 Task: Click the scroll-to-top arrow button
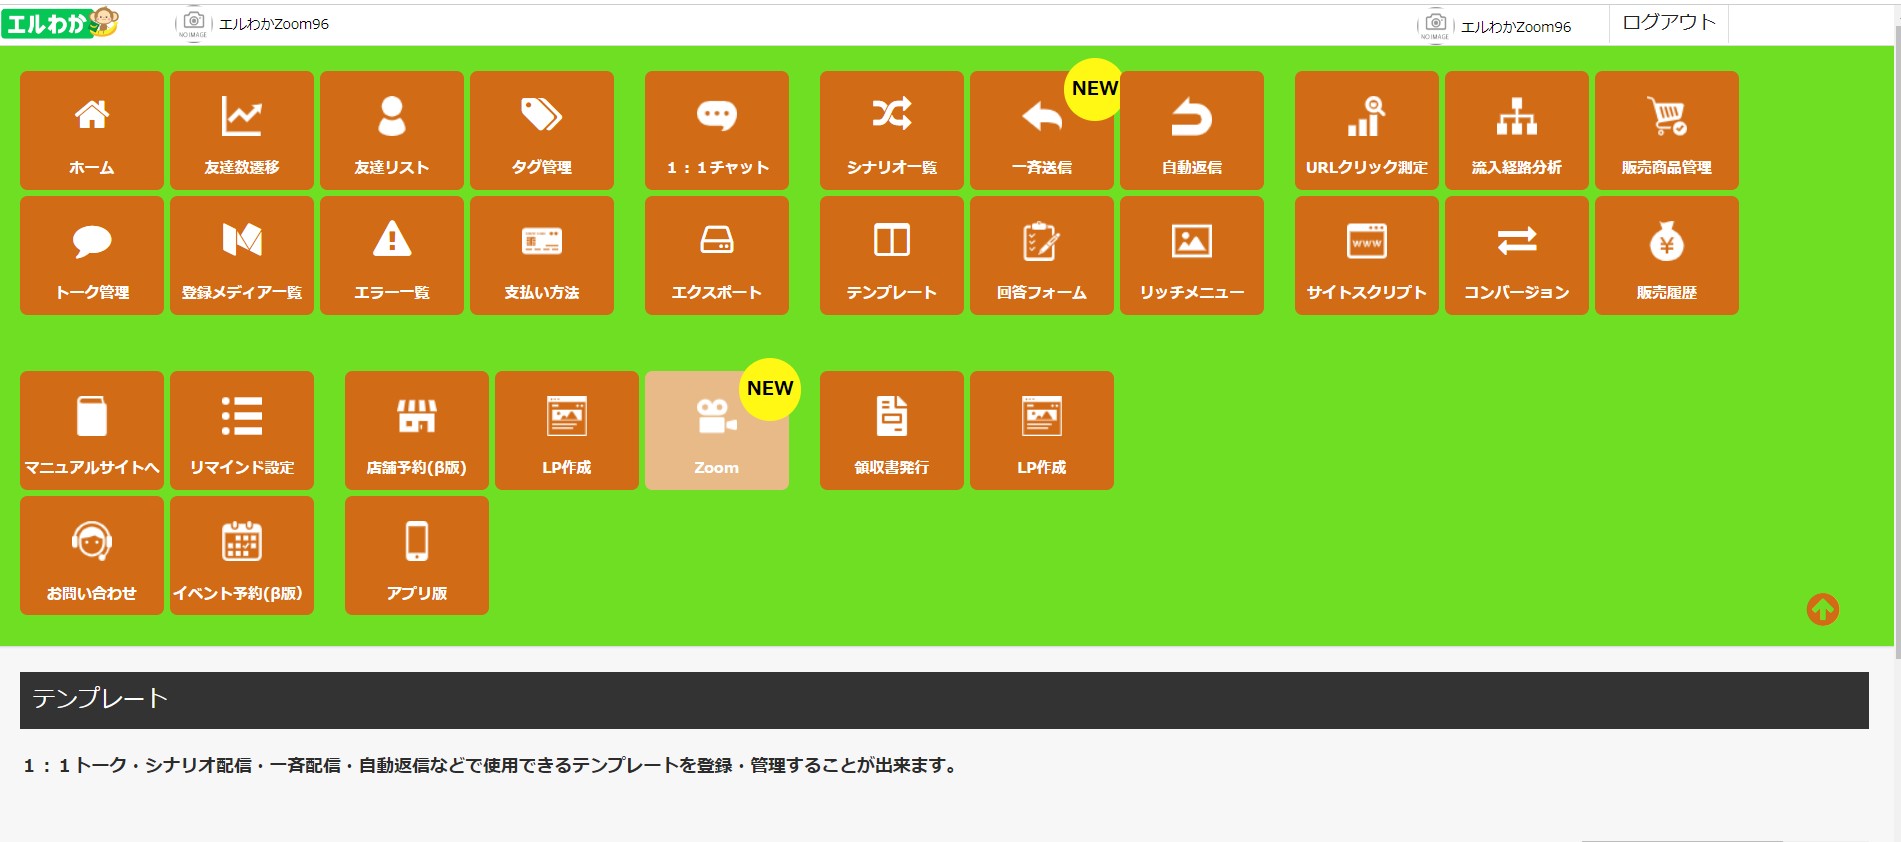tap(1822, 609)
